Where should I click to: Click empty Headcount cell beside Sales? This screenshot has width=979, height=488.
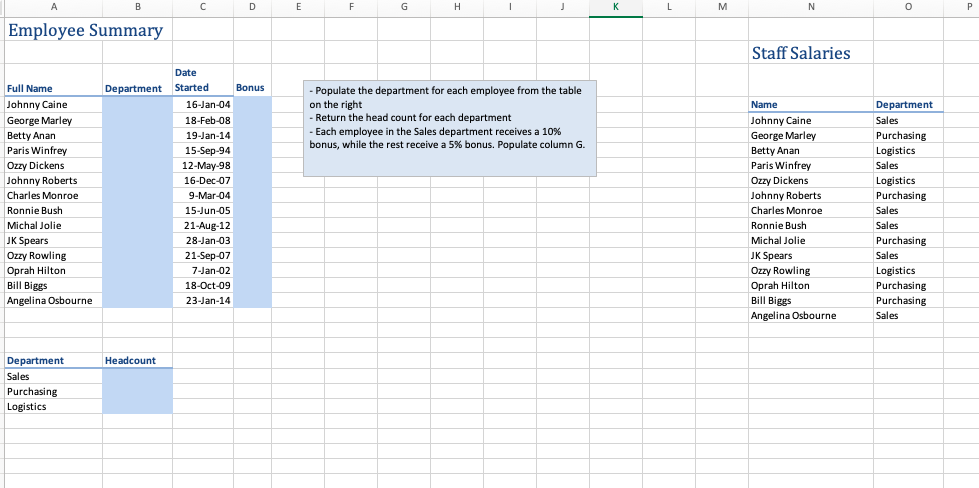pos(137,376)
